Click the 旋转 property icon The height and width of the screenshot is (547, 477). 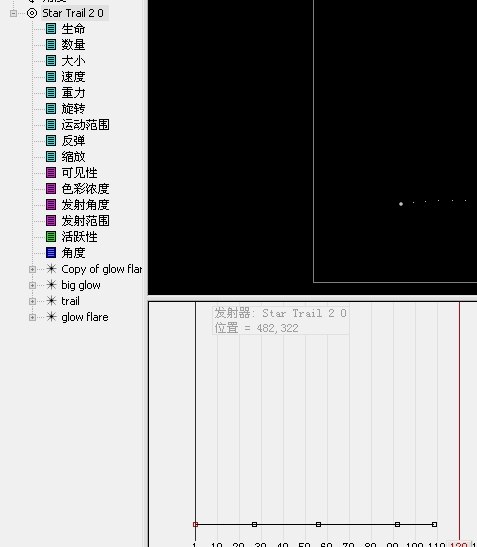point(51,109)
